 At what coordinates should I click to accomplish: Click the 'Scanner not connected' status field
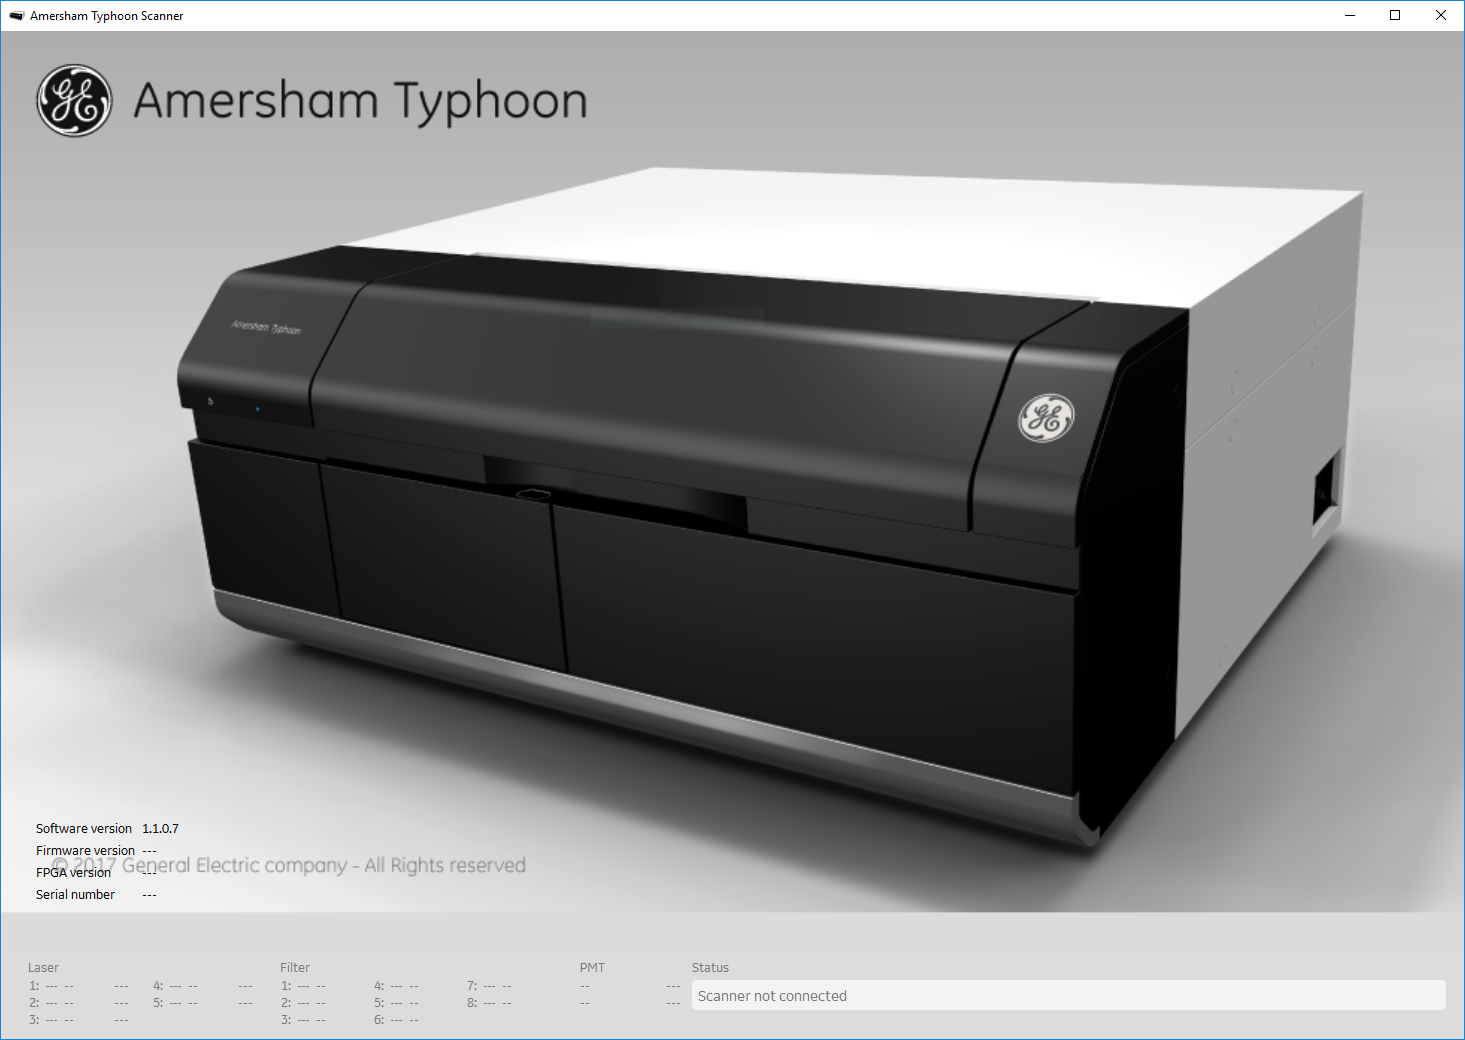pyautogui.click(x=1069, y=996)
